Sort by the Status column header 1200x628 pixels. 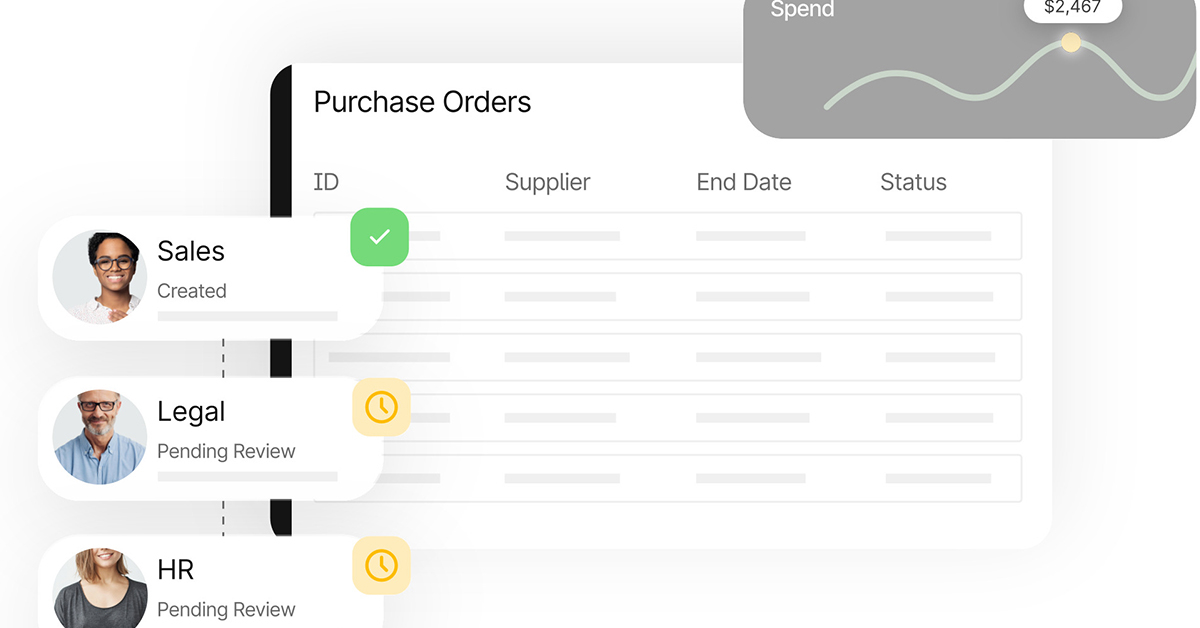(x=913, y=182)
